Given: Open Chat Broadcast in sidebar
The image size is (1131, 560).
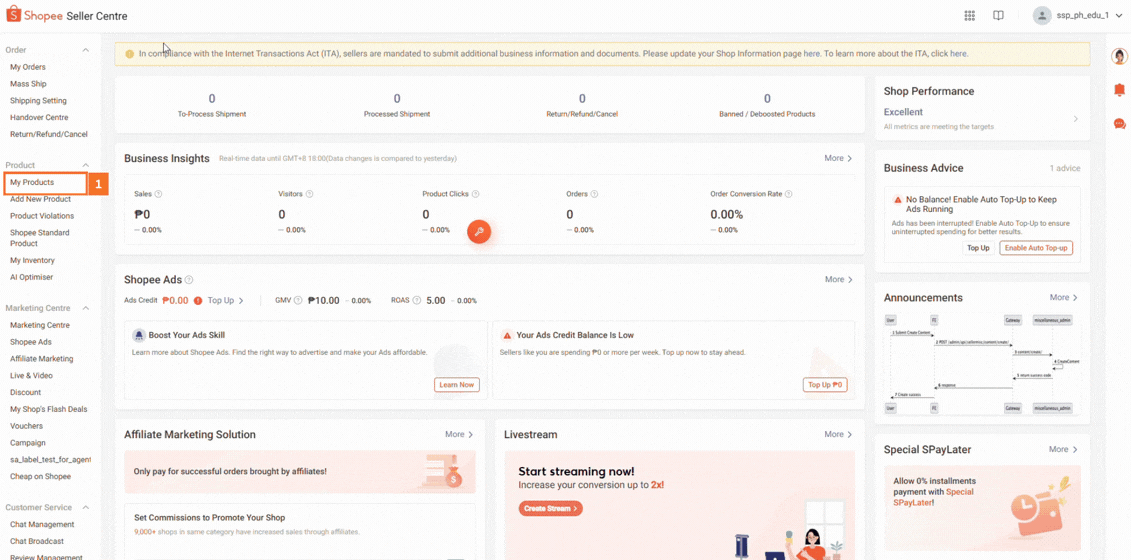Looking at the screenshot, I should point(37,541).
